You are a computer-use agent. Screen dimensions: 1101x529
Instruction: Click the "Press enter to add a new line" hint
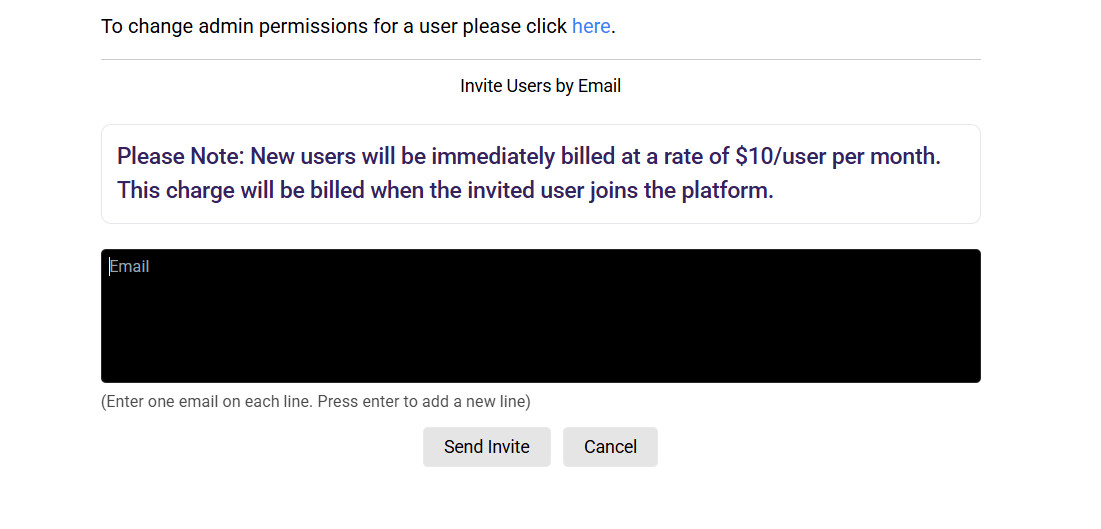point(424,402)
